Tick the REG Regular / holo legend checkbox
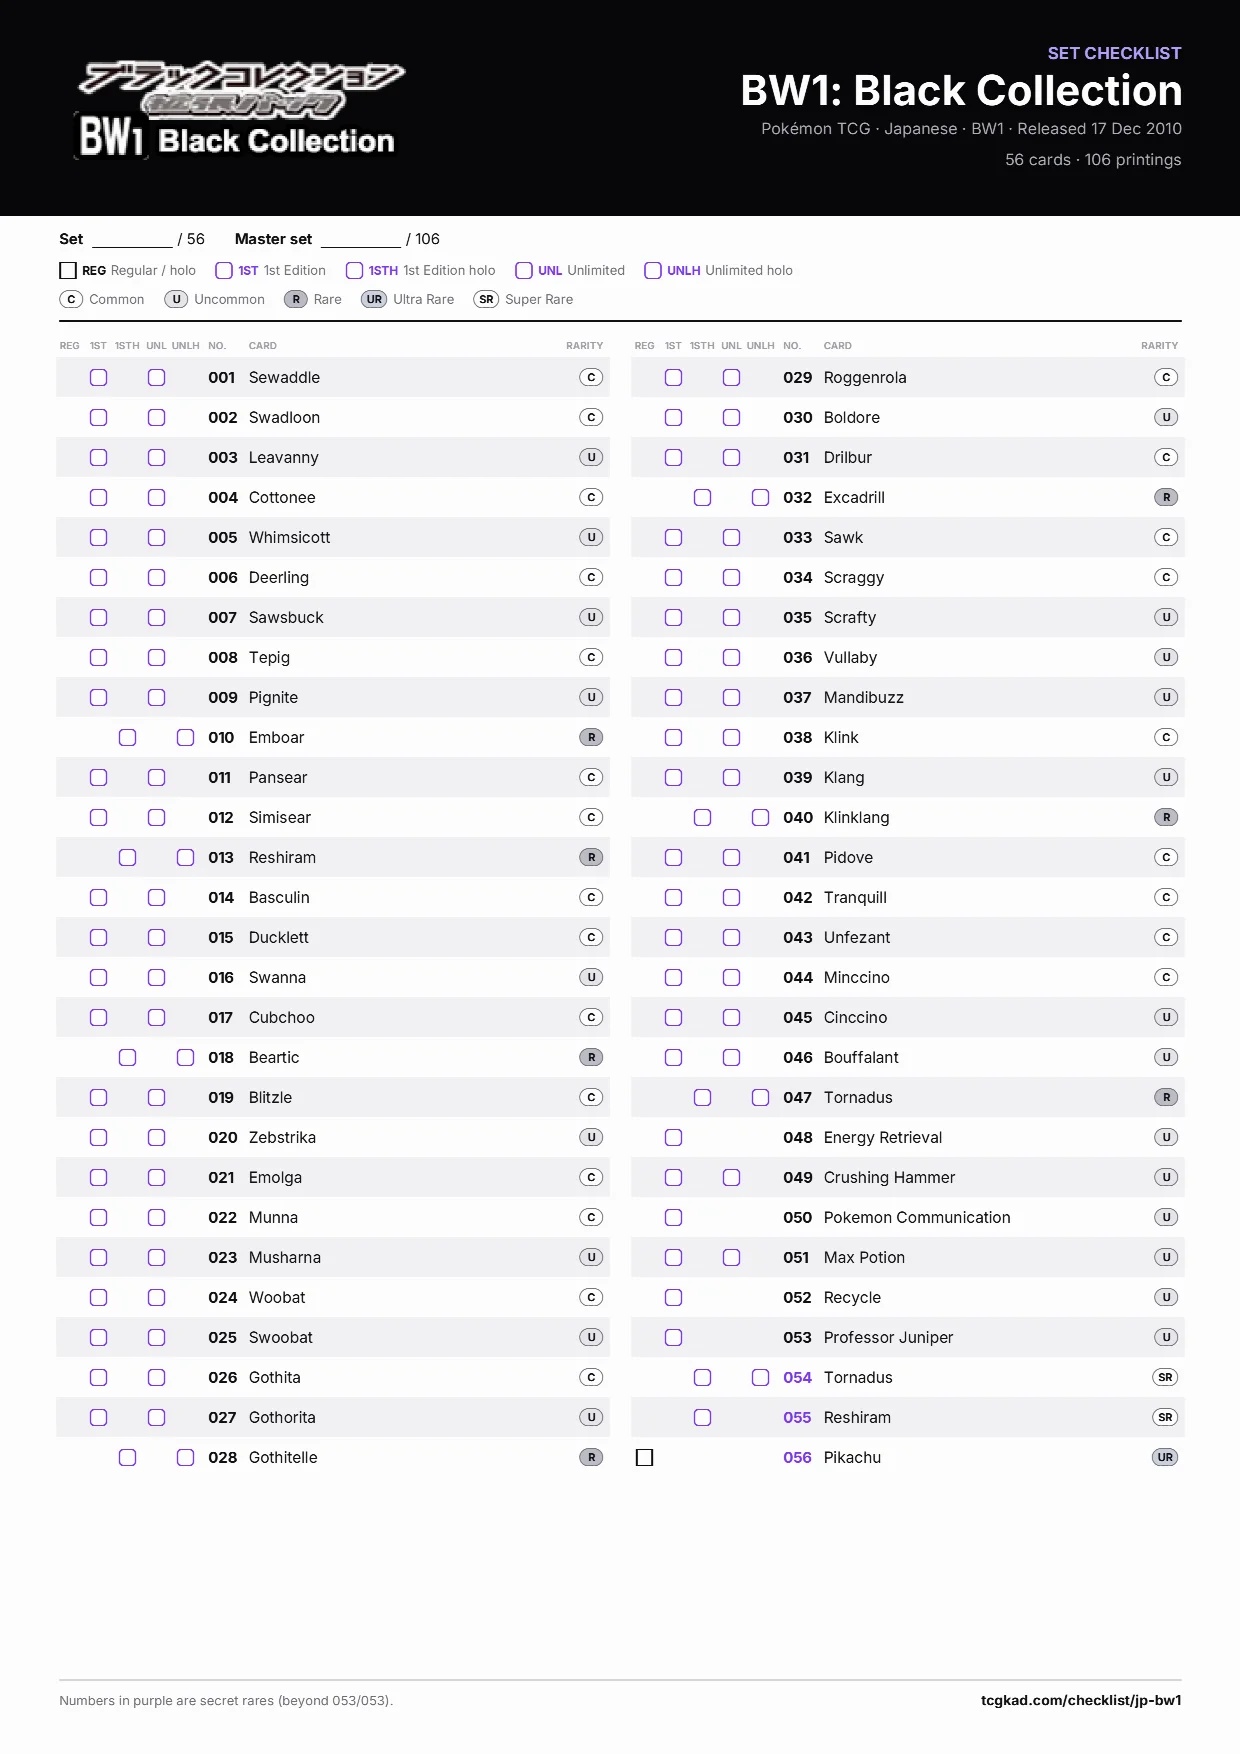 tap(68, 270)
